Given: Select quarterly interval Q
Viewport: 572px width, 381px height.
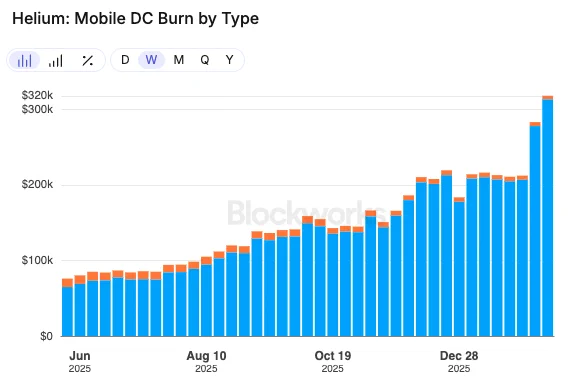Looking at the screenshot, I should (205, 60).
